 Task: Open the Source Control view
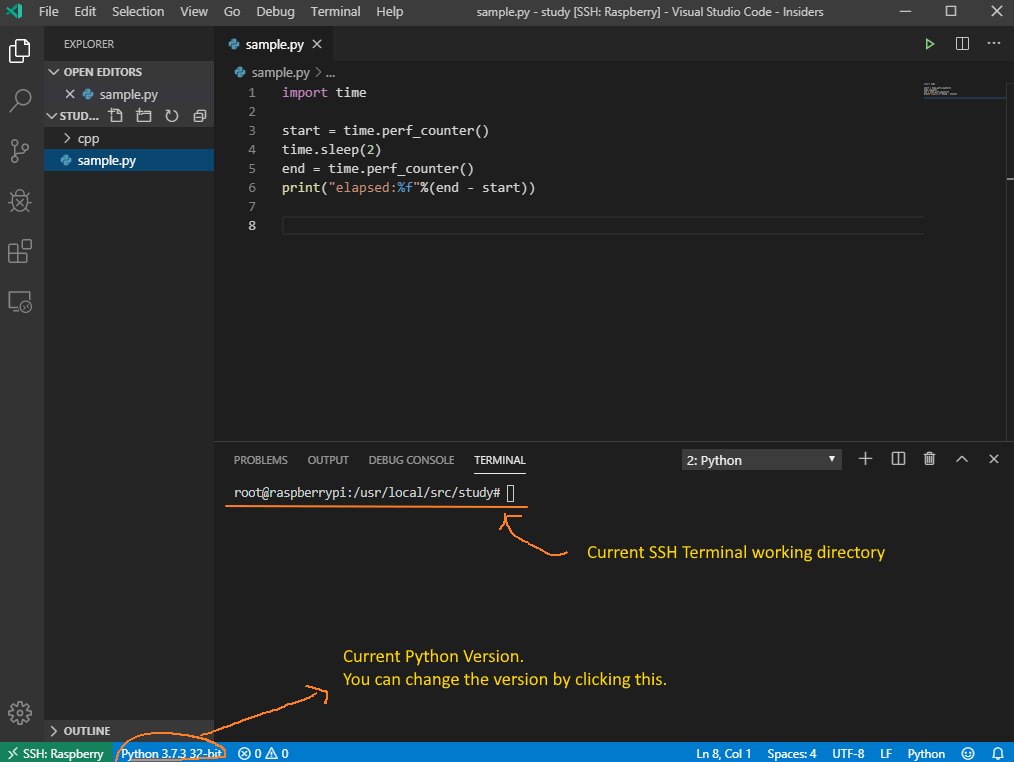[x=20, y=151]
